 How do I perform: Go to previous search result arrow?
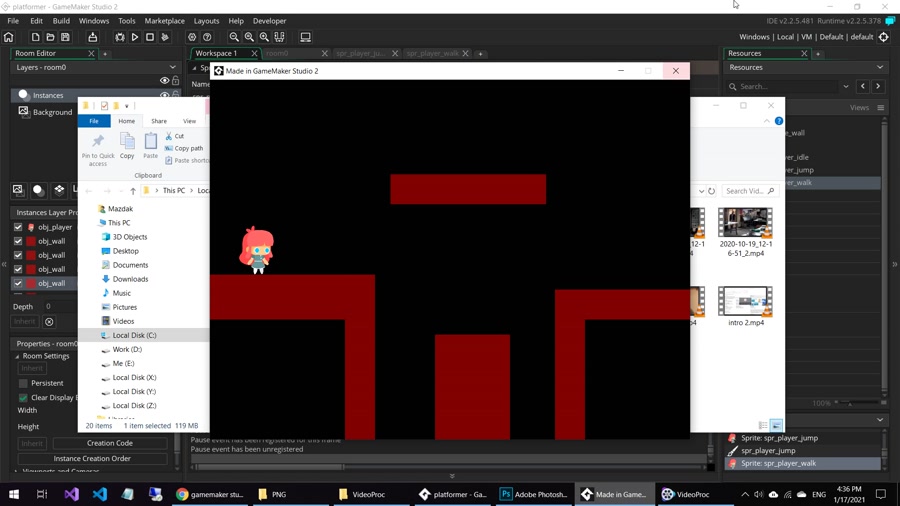(x=863, y=87)
